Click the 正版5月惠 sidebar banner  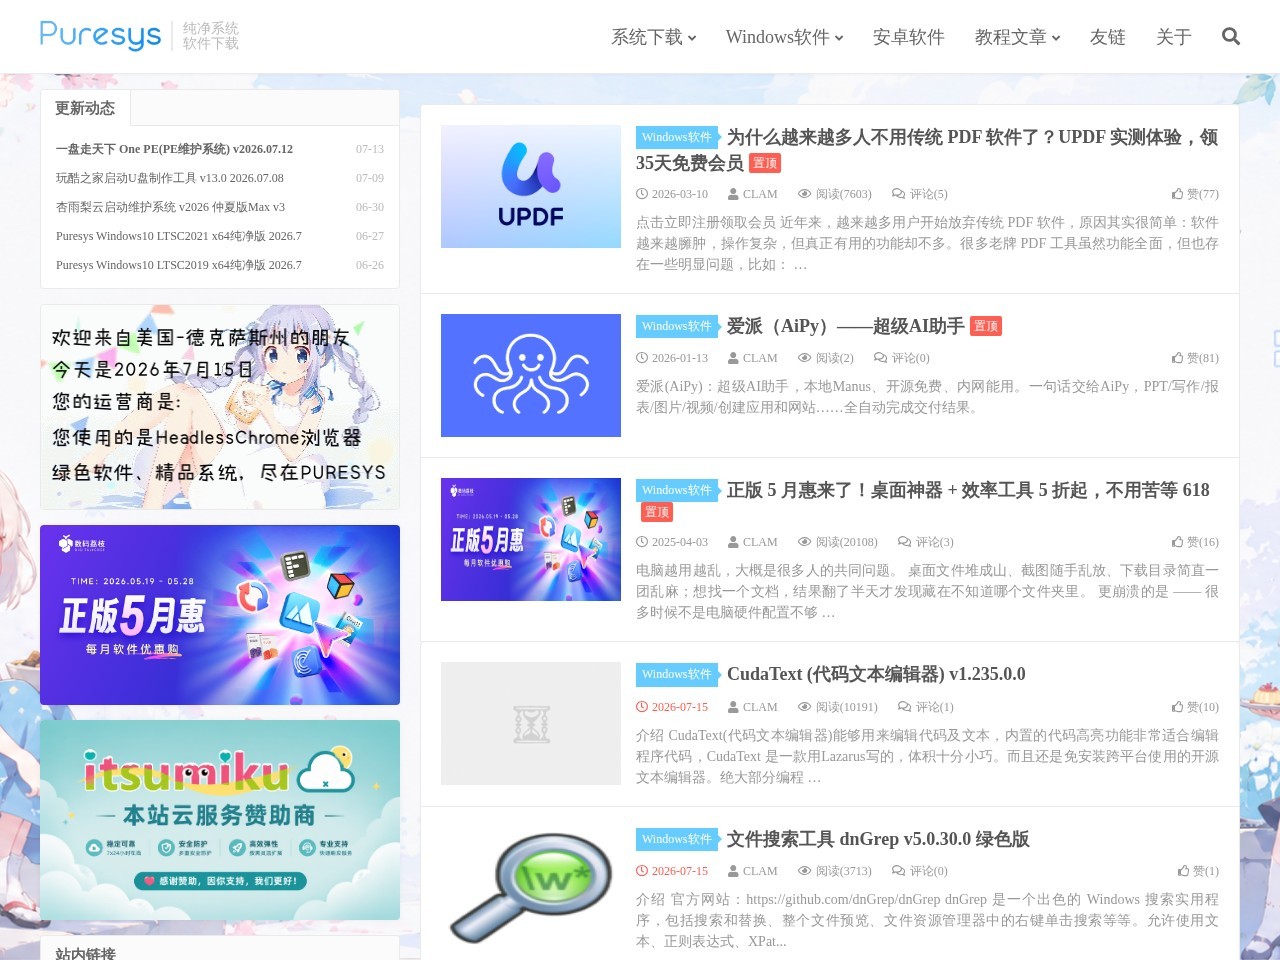[220, 615]
